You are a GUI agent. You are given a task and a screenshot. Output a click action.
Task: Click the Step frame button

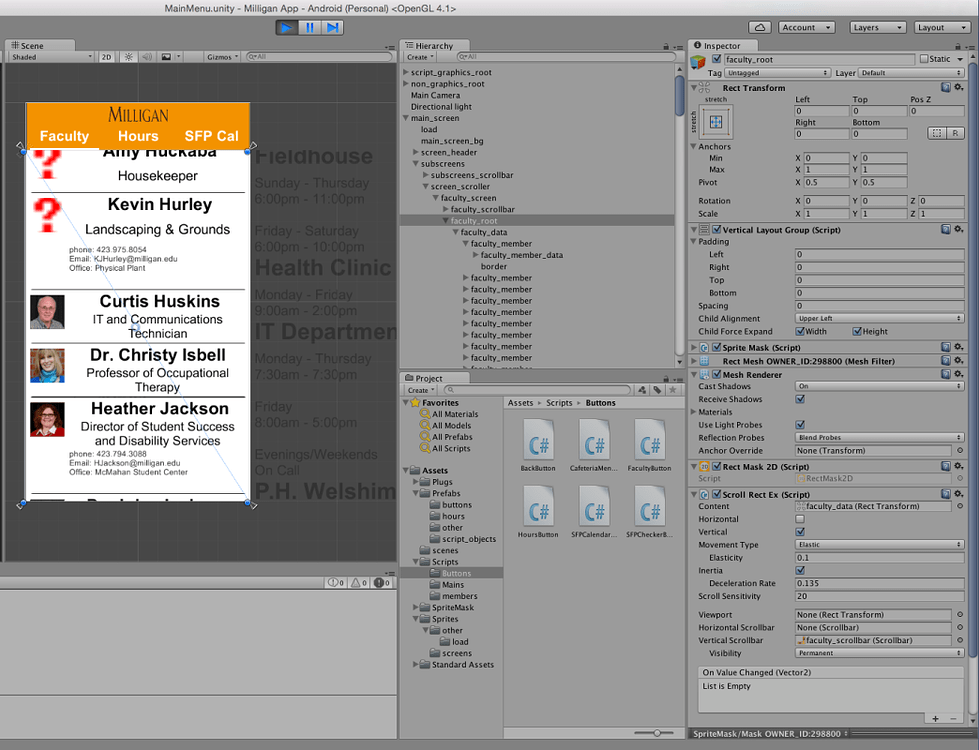[333, 28]
